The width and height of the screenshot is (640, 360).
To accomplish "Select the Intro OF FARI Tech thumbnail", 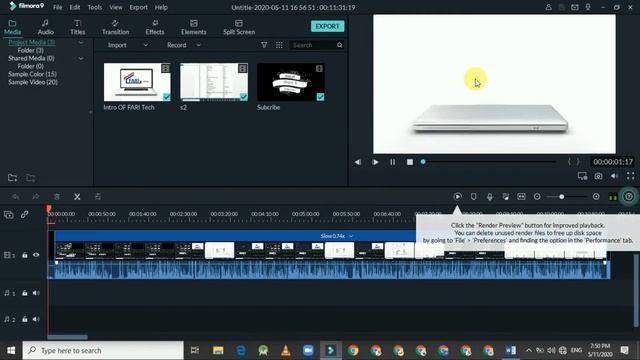I will pyautogui.click(x=137, y=82).
